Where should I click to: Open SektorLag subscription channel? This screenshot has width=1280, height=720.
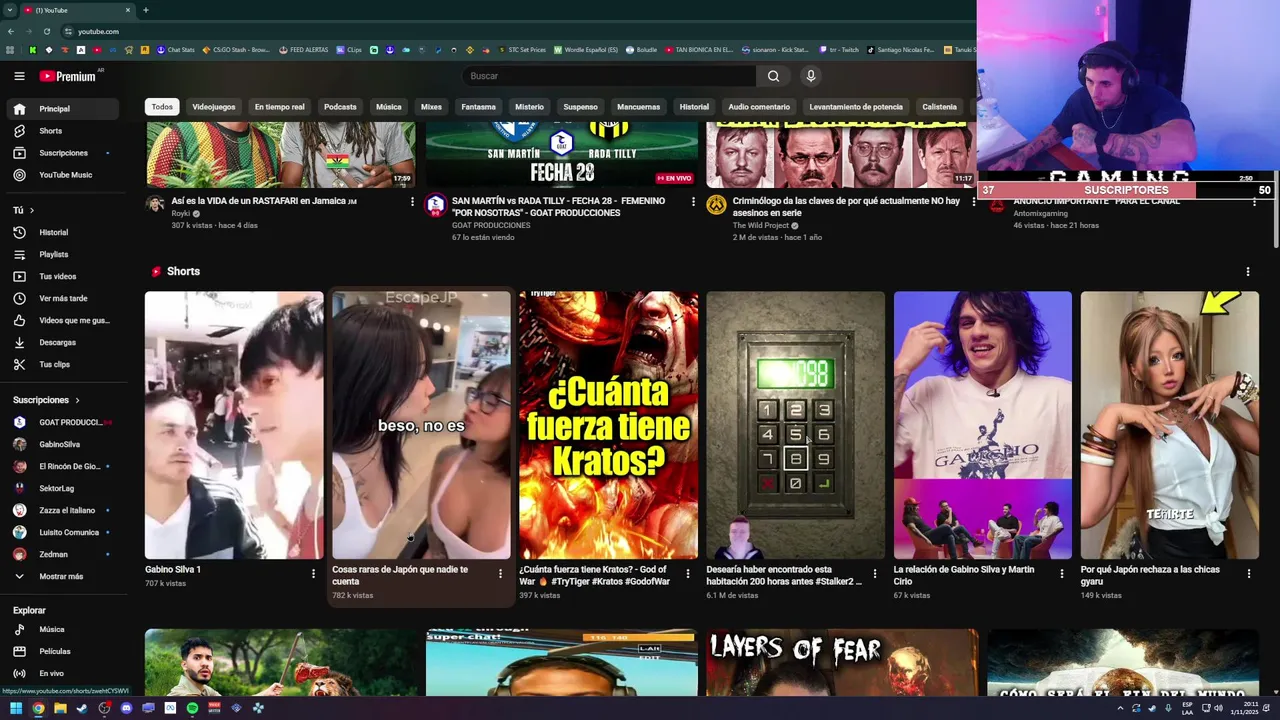pos(64,488)
